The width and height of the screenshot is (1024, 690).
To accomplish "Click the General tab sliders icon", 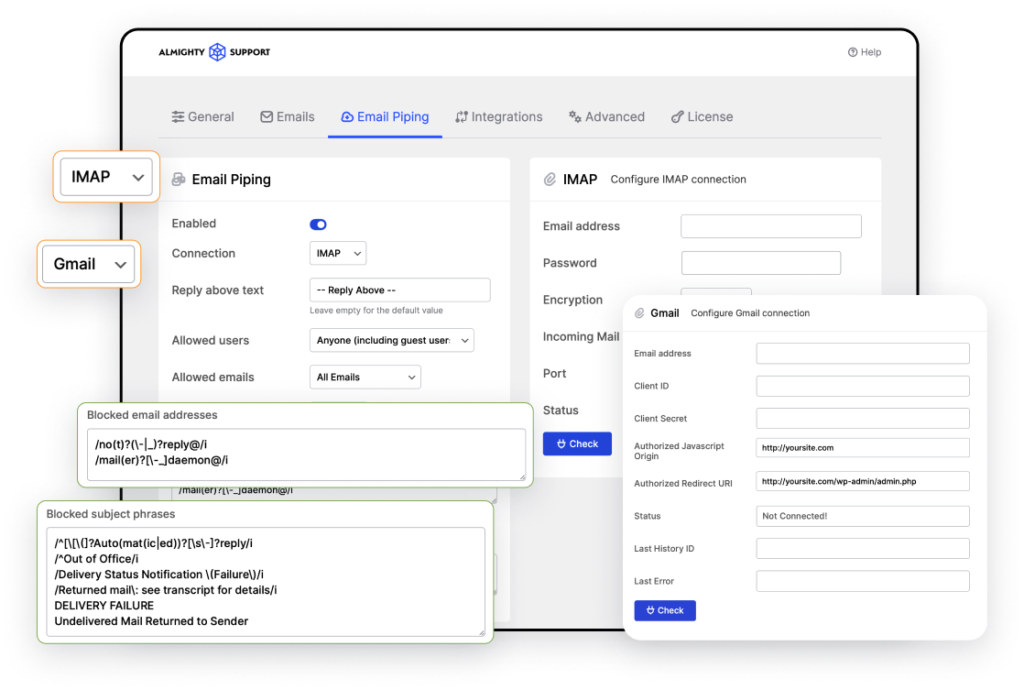I will (x=178, y=117).
